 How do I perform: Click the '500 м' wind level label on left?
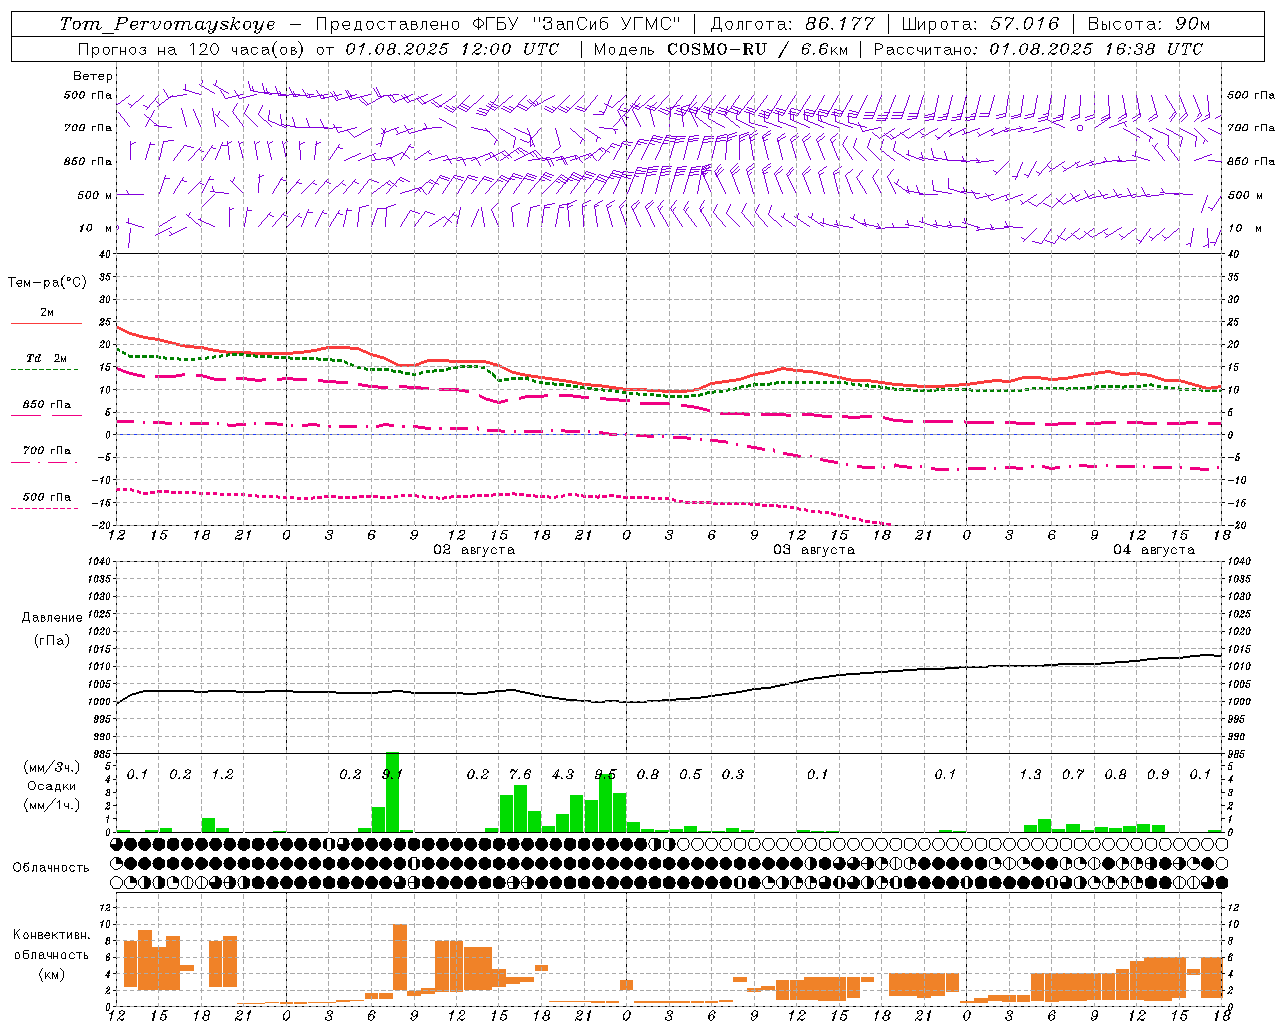tap(95, 195)
